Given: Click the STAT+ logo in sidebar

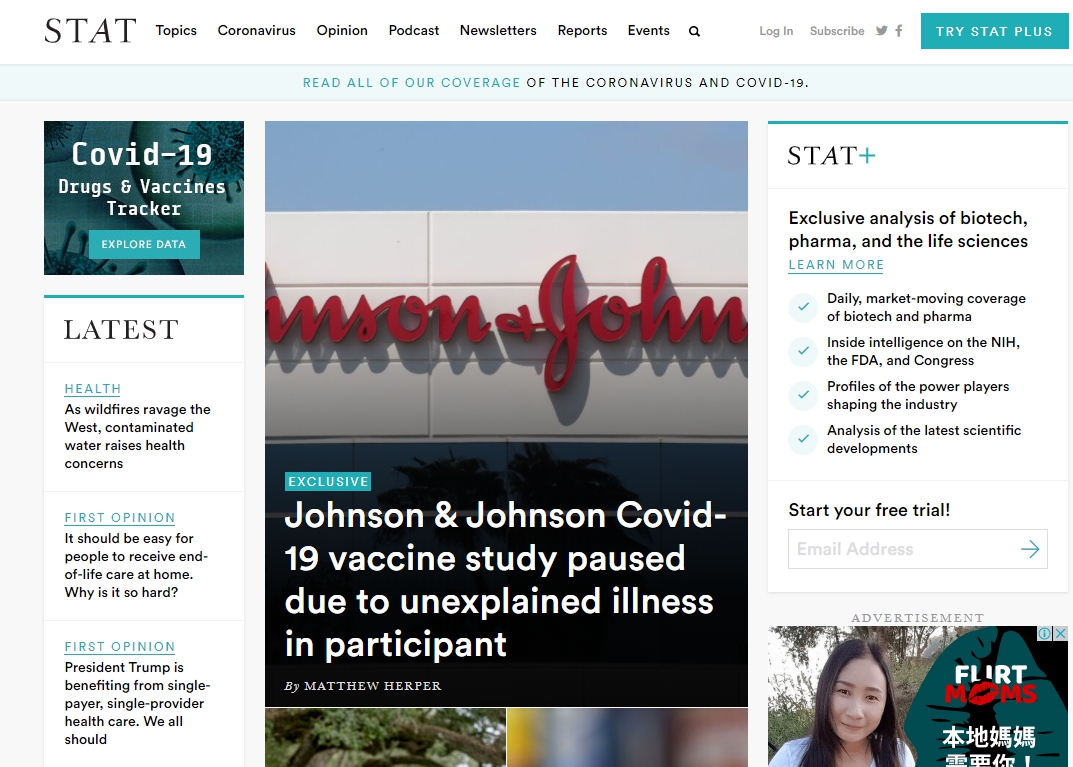Looking at the screenshot, I should (831, 156).
